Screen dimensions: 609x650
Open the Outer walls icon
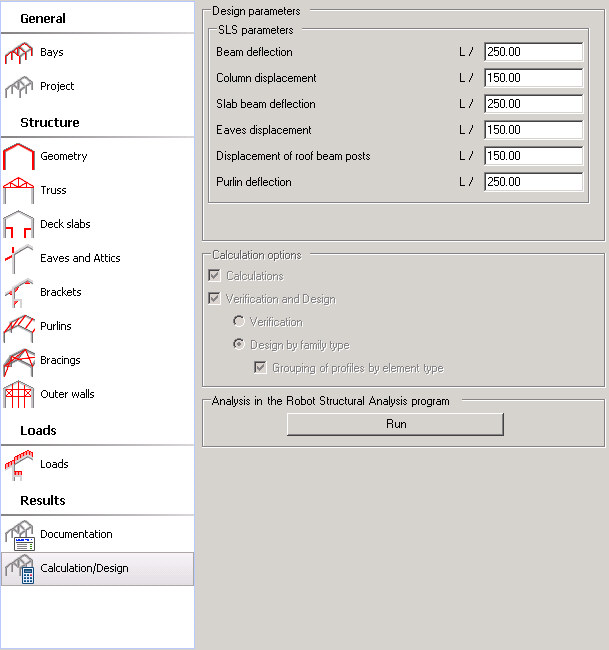(x=19, y=395)
